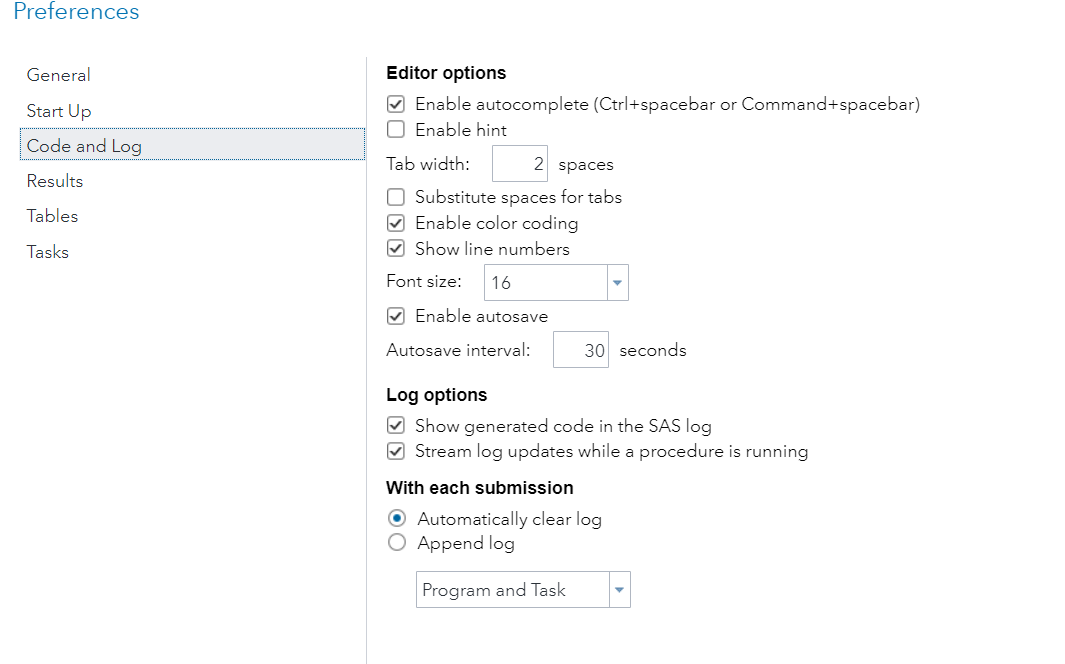The image size is (1065, 664).
Task: Disable the Enable autocomplete checkbox
Action: pos(396,104)
